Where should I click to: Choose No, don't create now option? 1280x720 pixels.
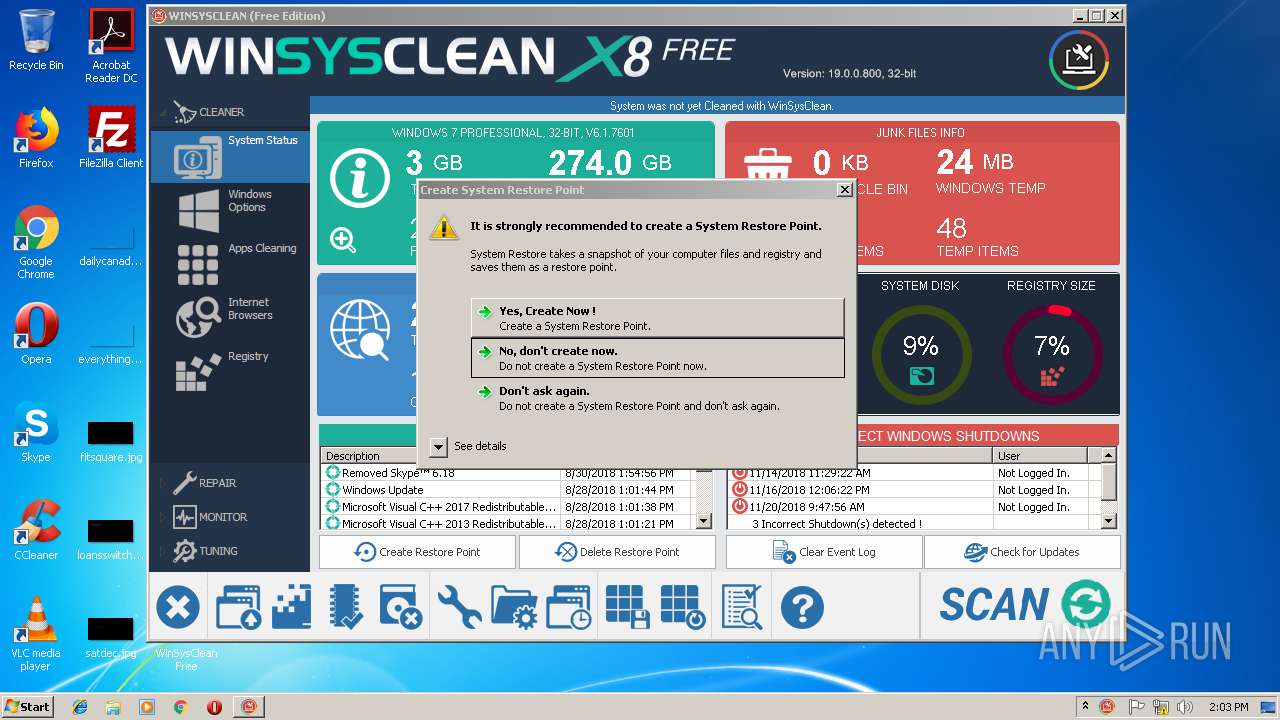[657, 358]
